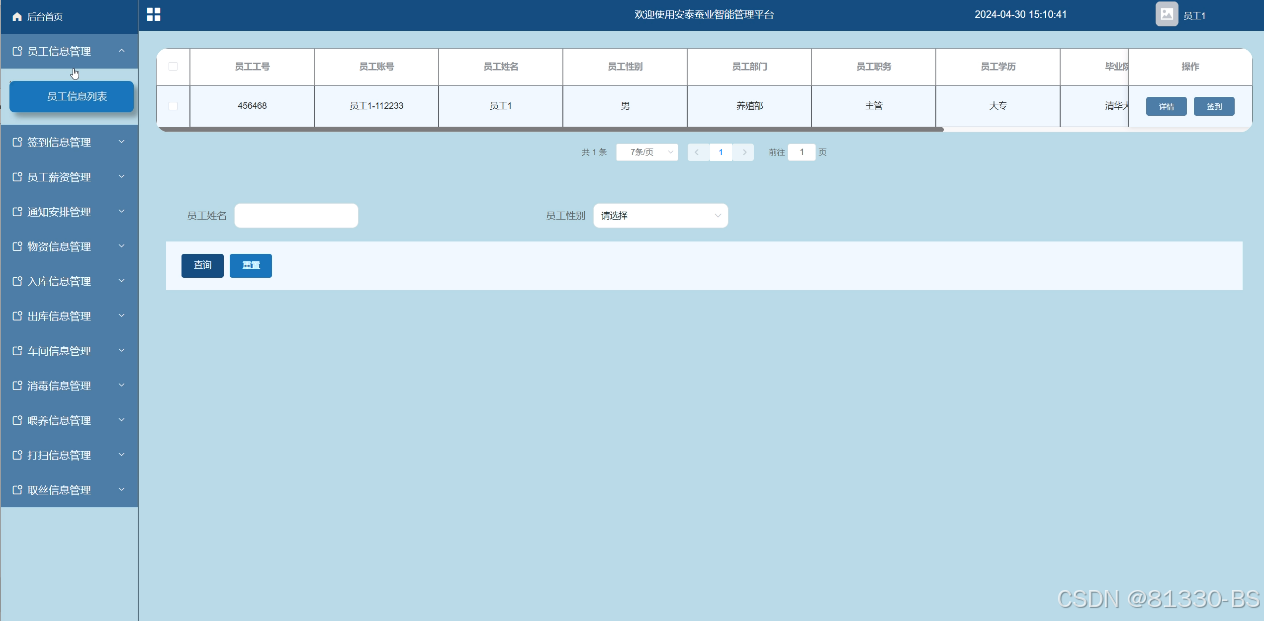
Task: Open the 7条/页 page size dropdown
Action: click(647, 152)
